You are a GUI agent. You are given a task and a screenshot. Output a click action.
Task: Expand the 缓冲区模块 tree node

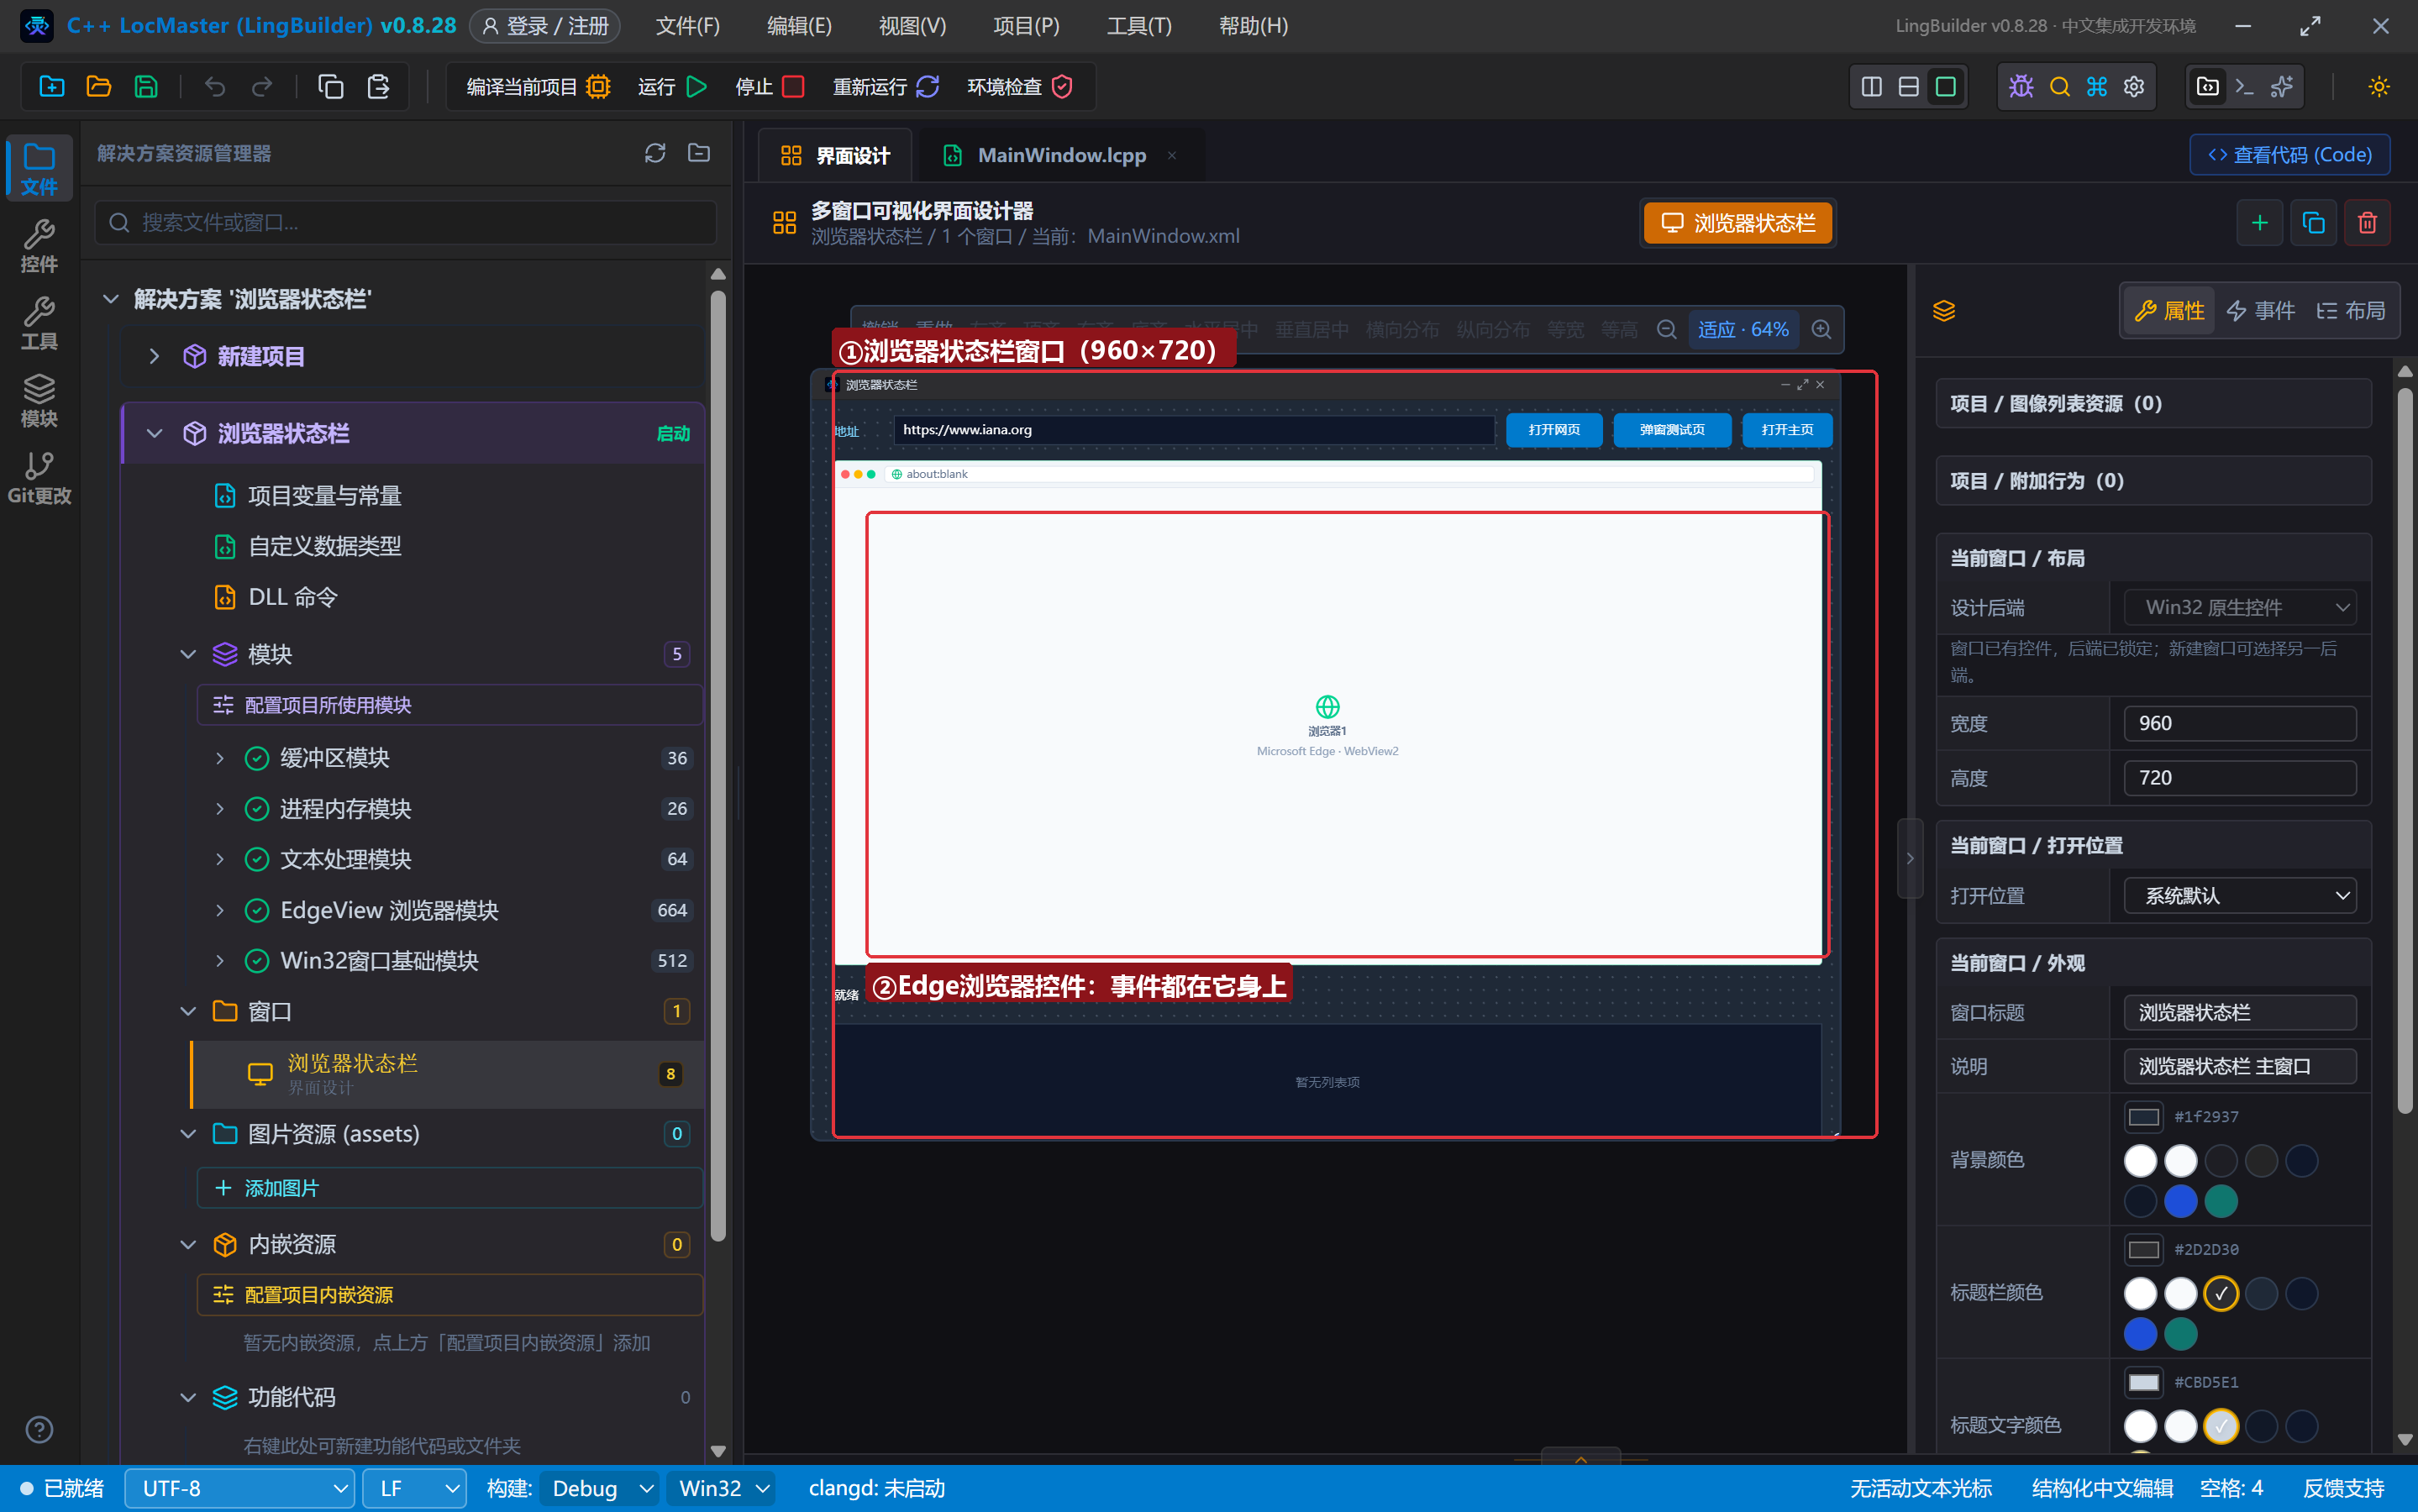220,758
